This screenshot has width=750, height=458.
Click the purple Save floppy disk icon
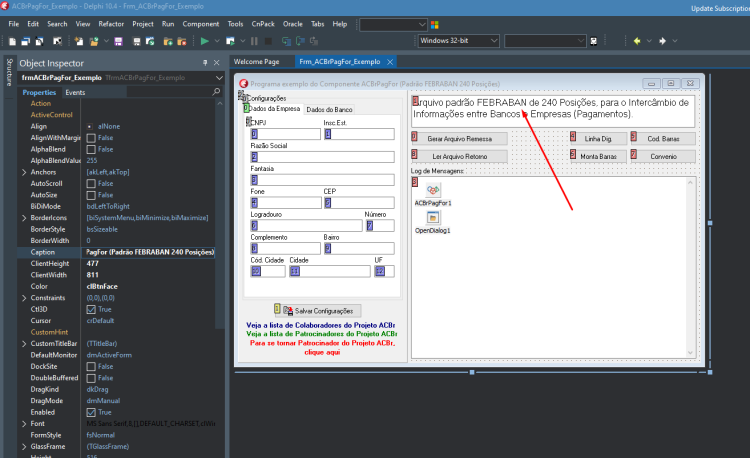[x=119, y=42]
